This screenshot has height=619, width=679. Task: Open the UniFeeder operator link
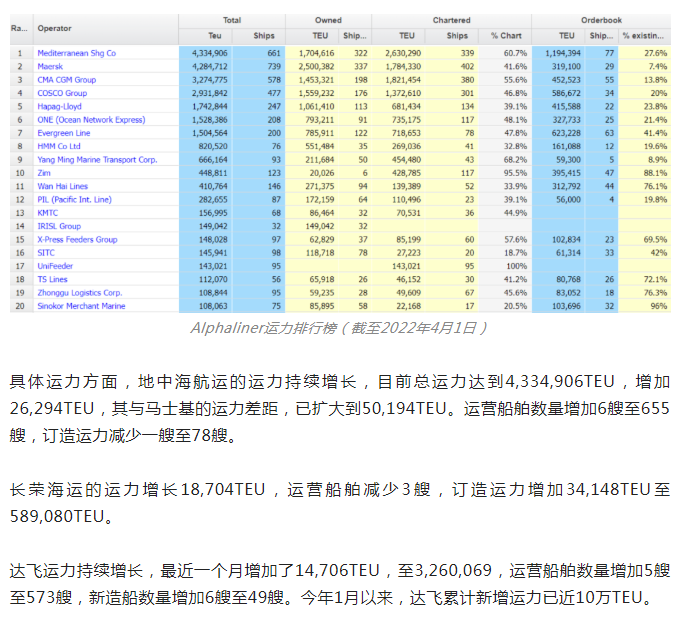[x=55, y=266]
